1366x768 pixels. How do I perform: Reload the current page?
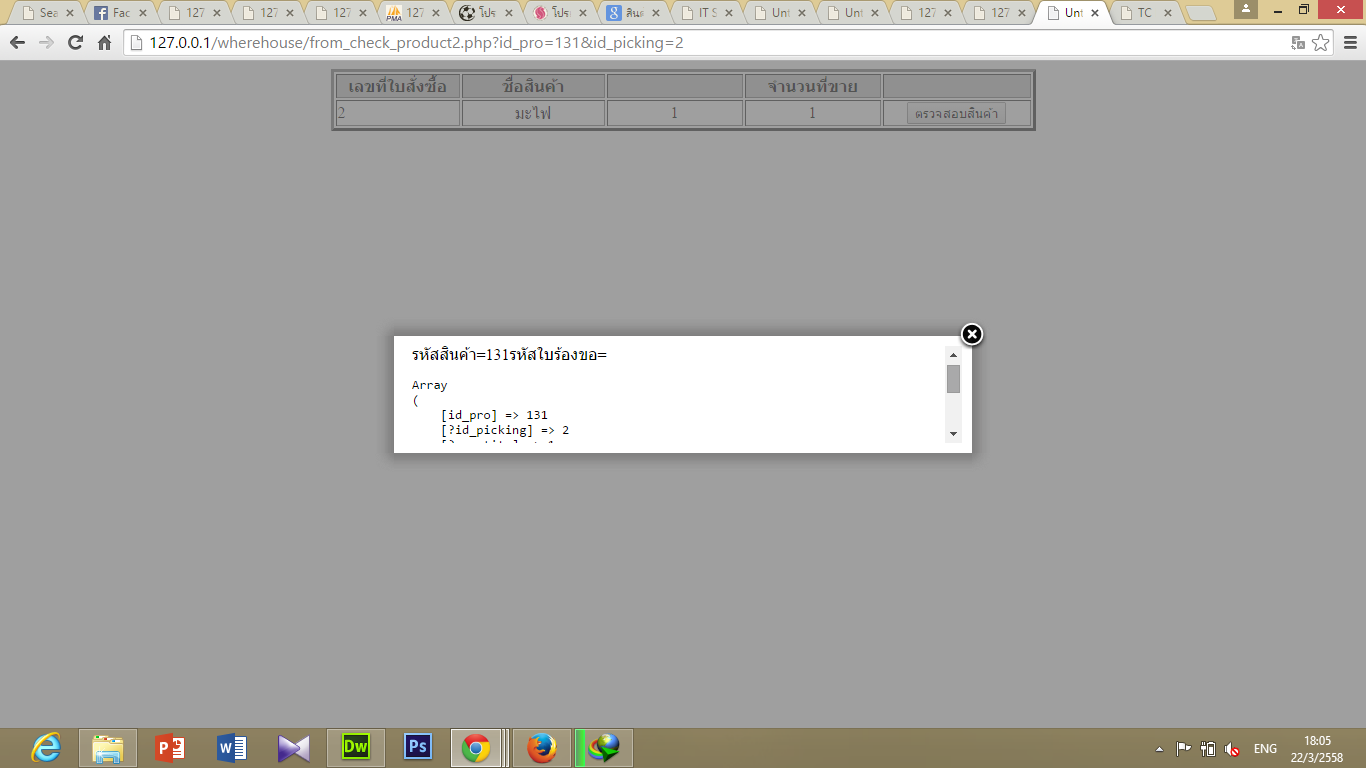pyautogui.click(x=75, y=43)
